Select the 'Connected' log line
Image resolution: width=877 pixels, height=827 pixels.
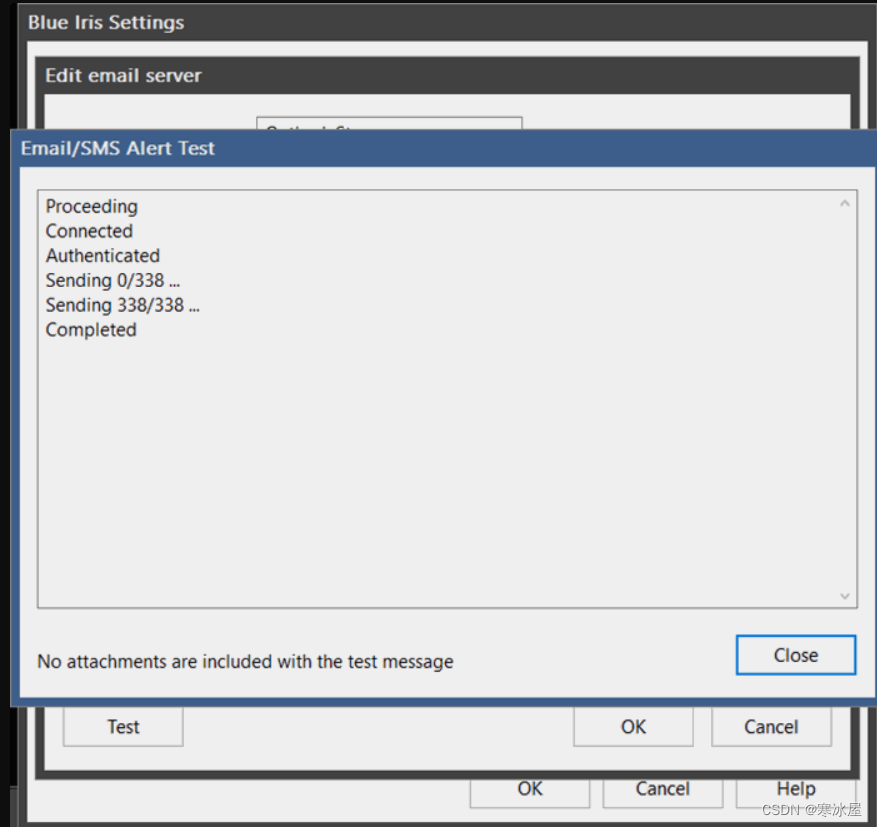[89, 231]
